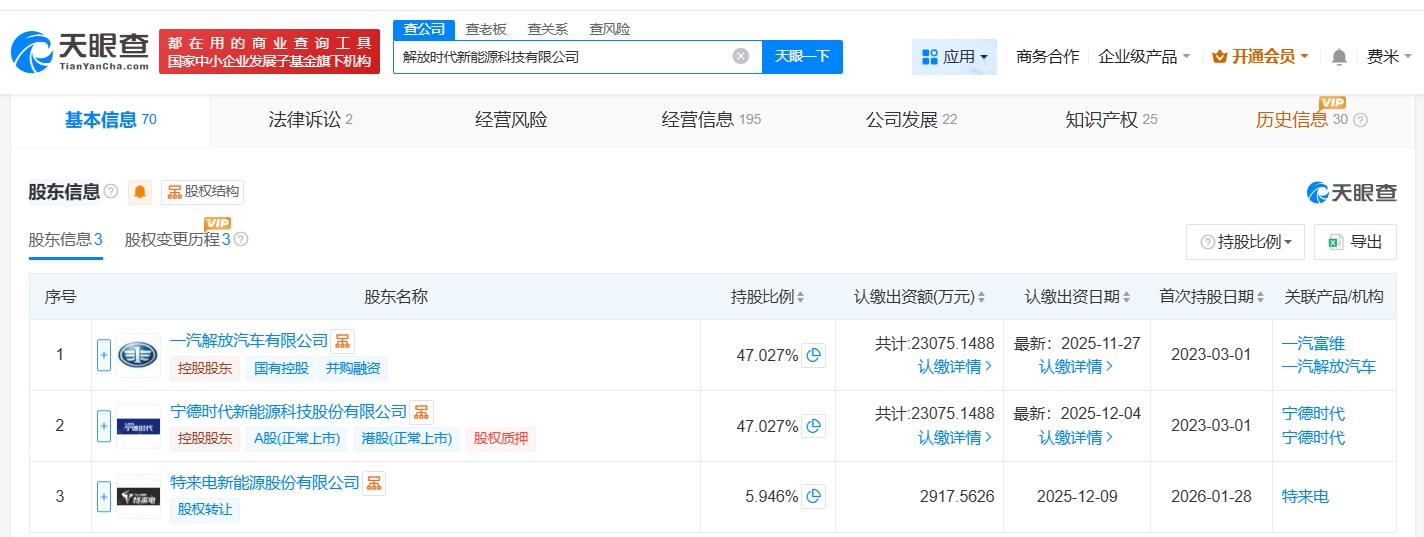
Task: Expand row for 一汽解放汽车有限公司
Action: [x=104, y=355]
